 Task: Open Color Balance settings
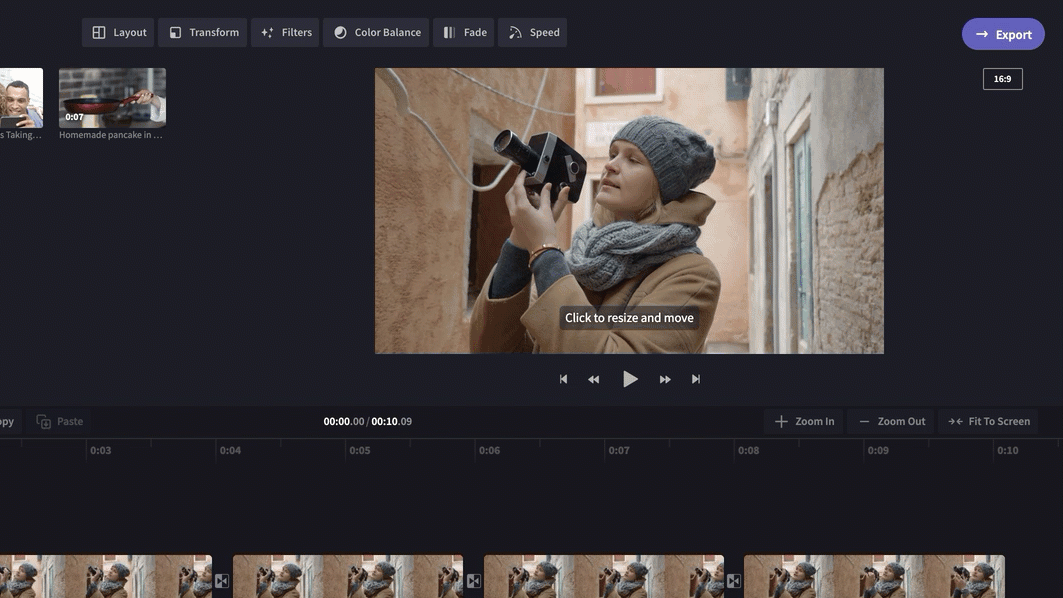click(x=376, y=33)
